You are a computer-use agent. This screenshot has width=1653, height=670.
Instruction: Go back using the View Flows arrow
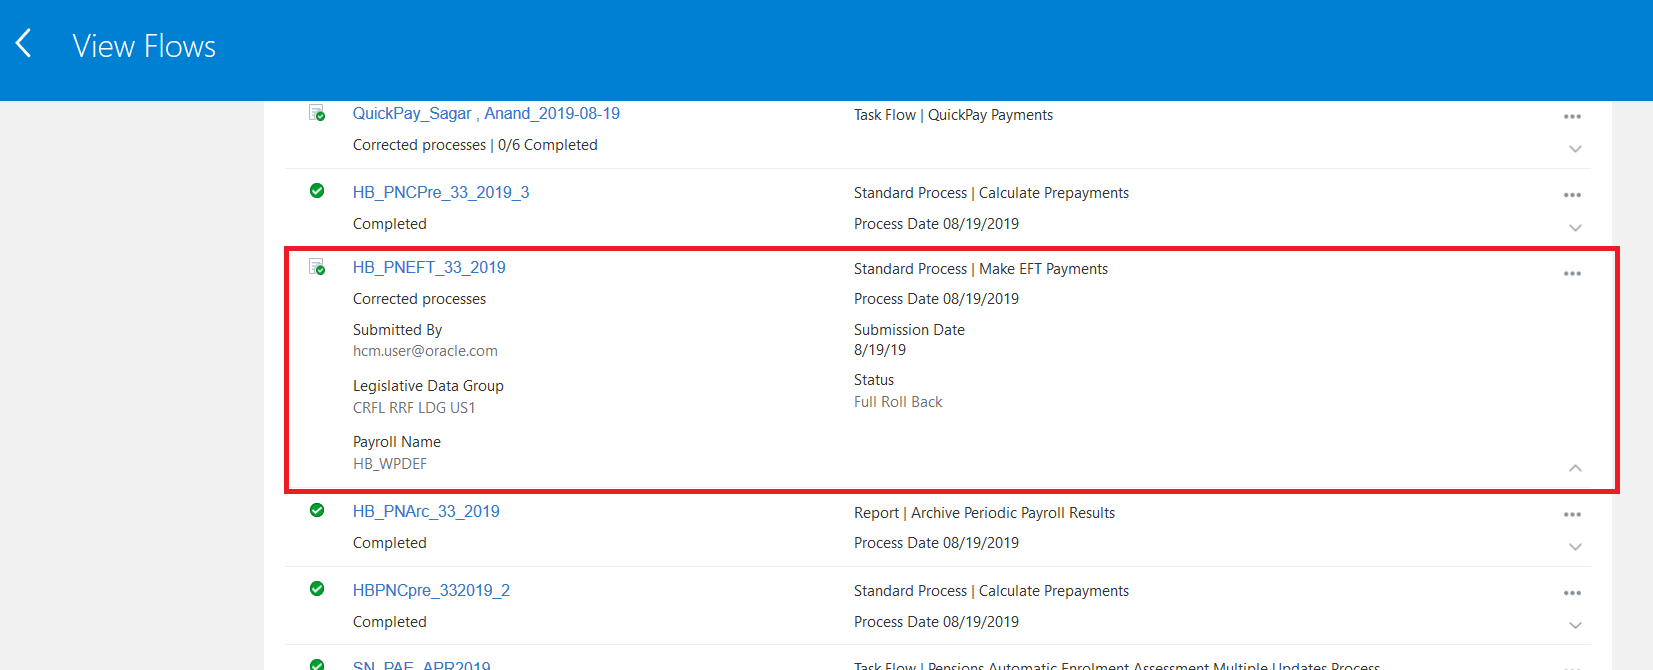pos(24,43)
